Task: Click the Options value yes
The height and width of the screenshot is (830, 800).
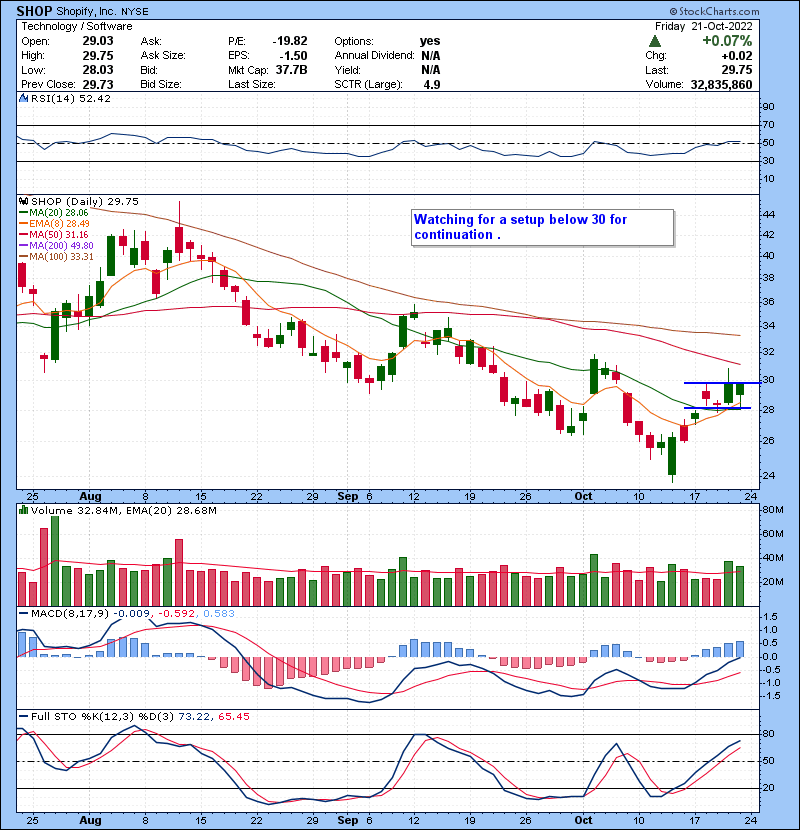Action: (430, 41)
